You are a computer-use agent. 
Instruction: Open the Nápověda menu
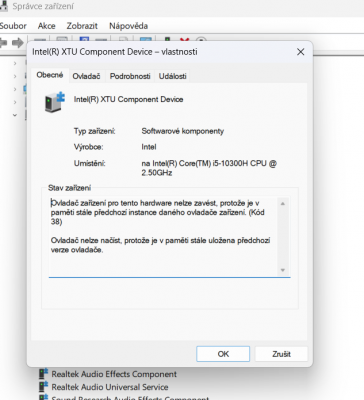tap(128, 26)
